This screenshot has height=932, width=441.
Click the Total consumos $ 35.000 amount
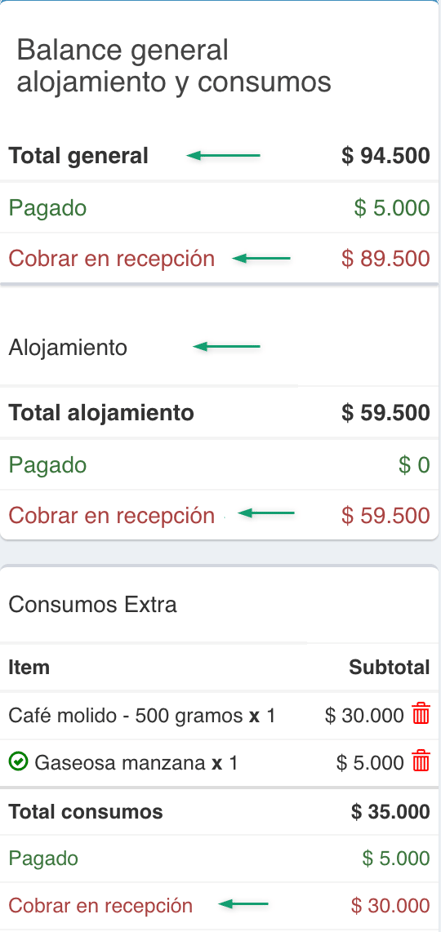tap(390, 811)
